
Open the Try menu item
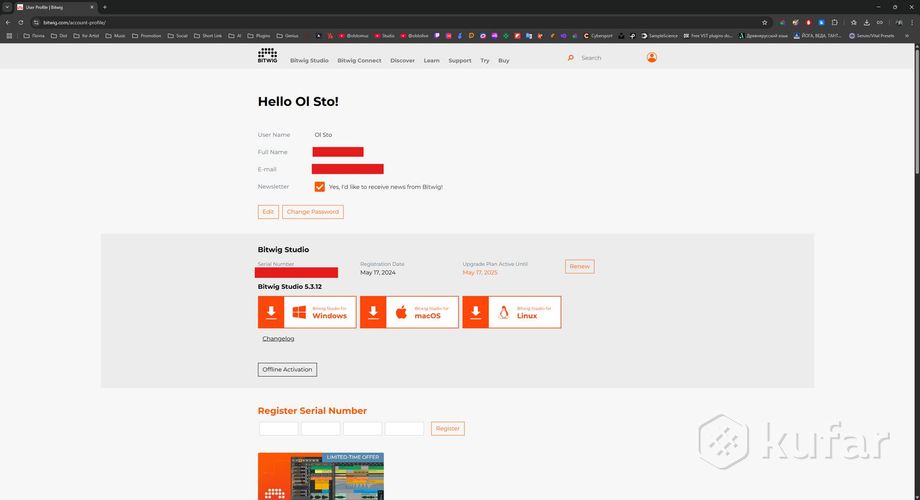[485, 60]
